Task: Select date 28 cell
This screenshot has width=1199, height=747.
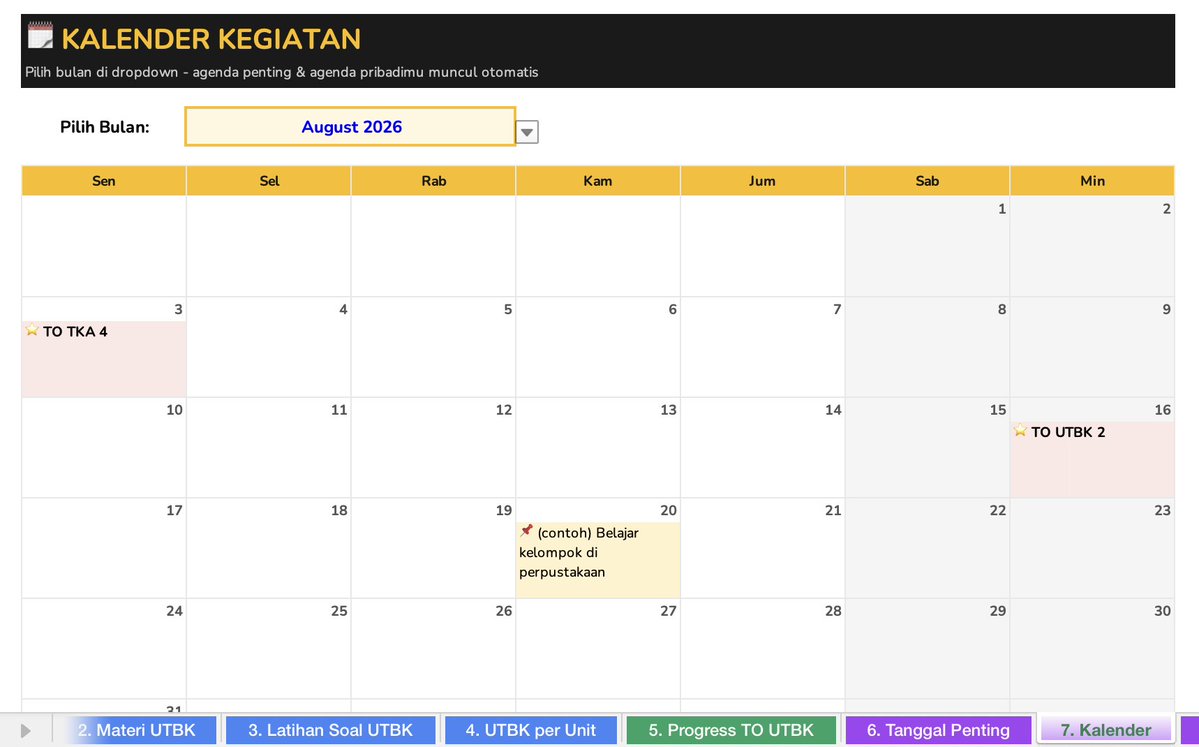Action: [762, 648]
